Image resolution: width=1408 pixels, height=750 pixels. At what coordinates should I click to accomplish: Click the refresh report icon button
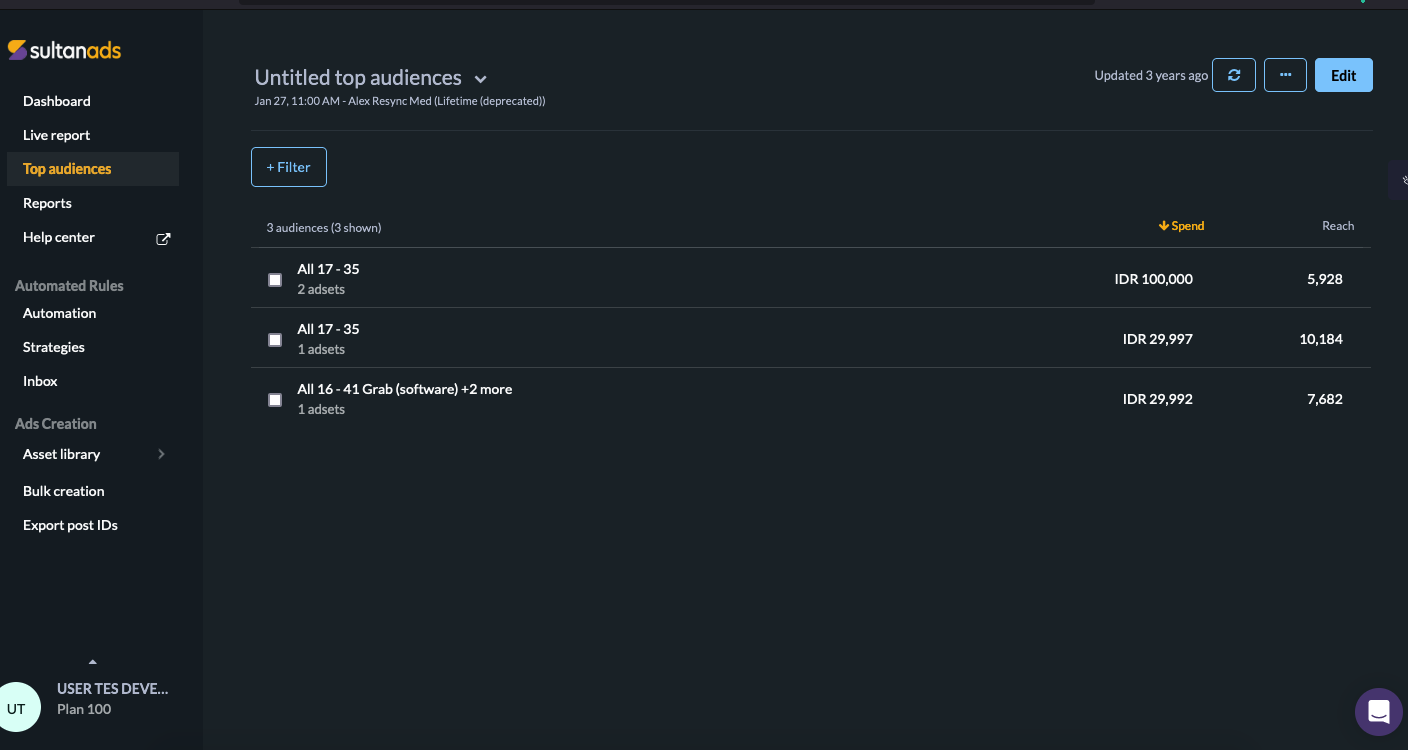1234,76
